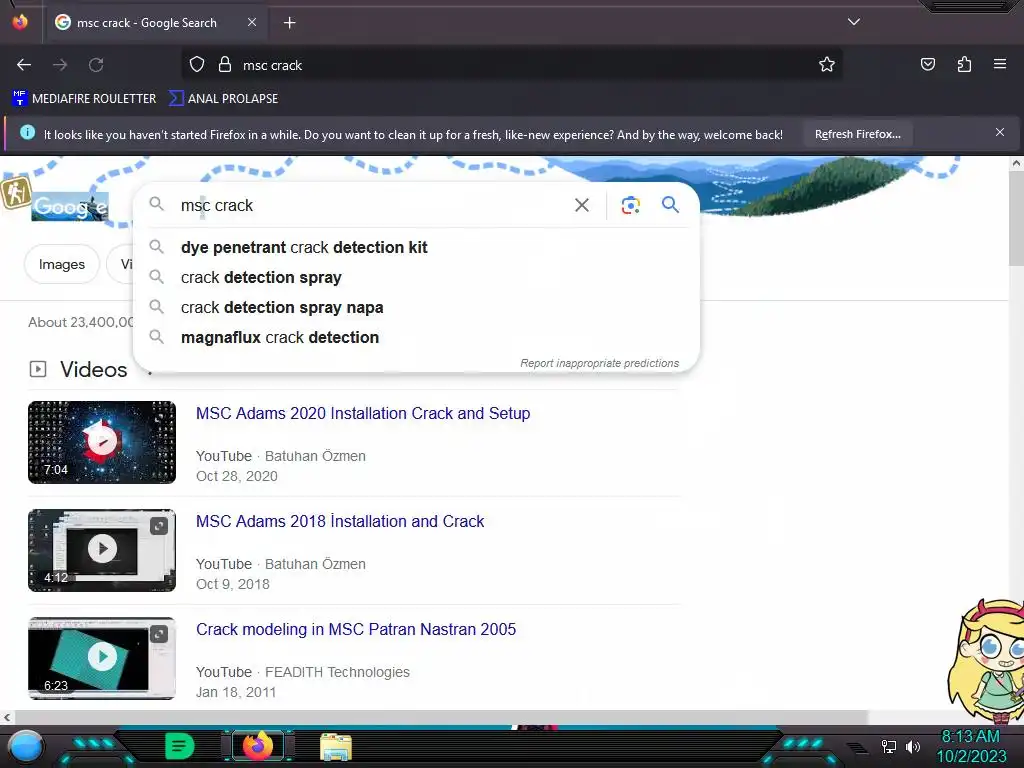Open MSC Adams 2018 Installation and Crack link
This screenshot has width=1024, height=768.
tap(340, 521)
